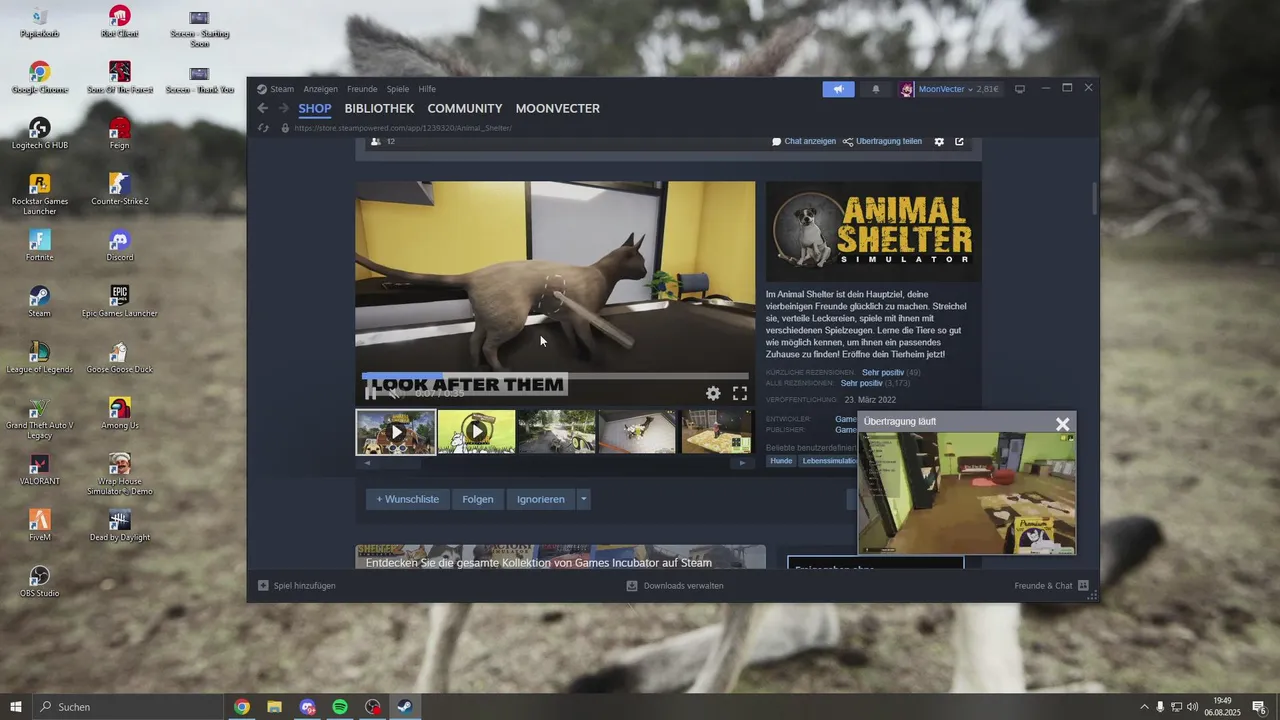Screen dimensions: 1280x720
Task: Switch Steam to Big Picture mode icon
Action: pyautogui.click(x=1020, y=89)
